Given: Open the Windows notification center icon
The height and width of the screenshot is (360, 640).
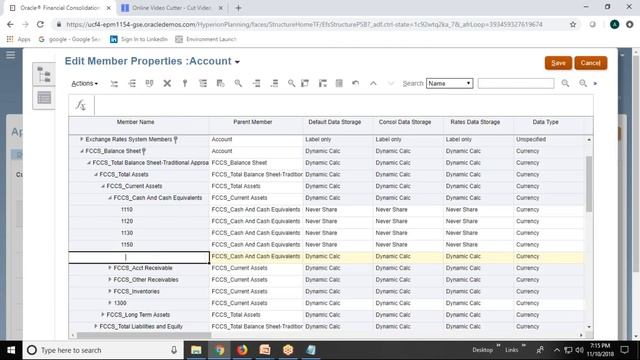Looking at the screenshot, I should pyautogui.click(x=624, y=350).
